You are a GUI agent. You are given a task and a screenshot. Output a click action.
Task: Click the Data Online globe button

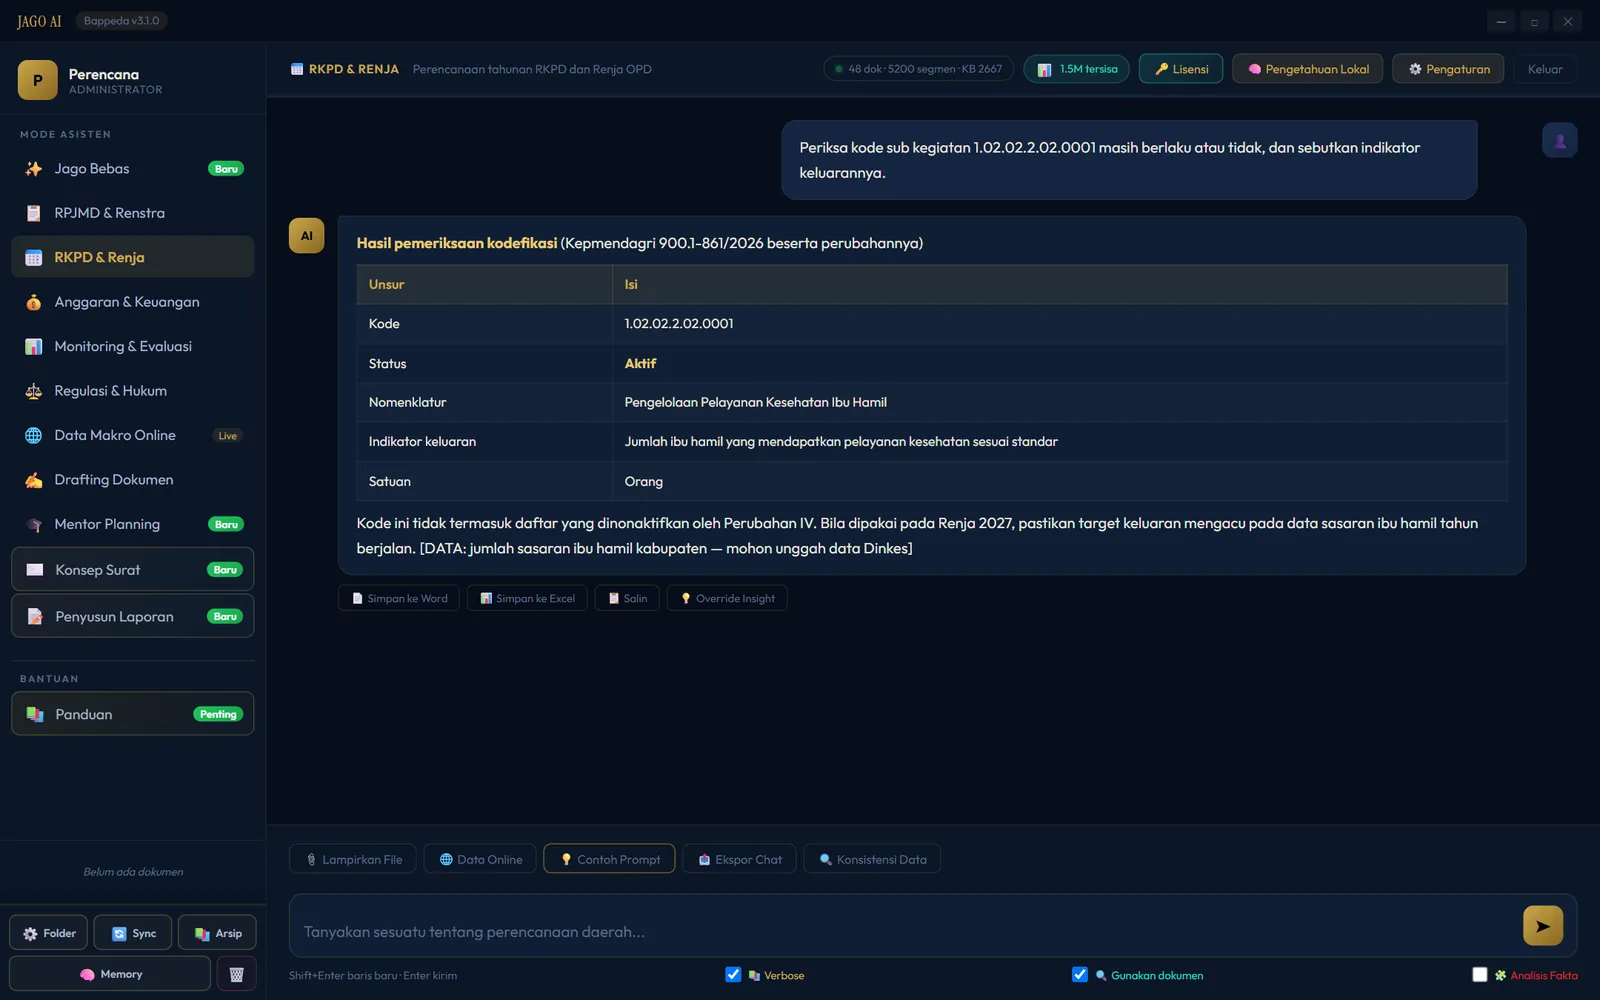pos(480,859)
